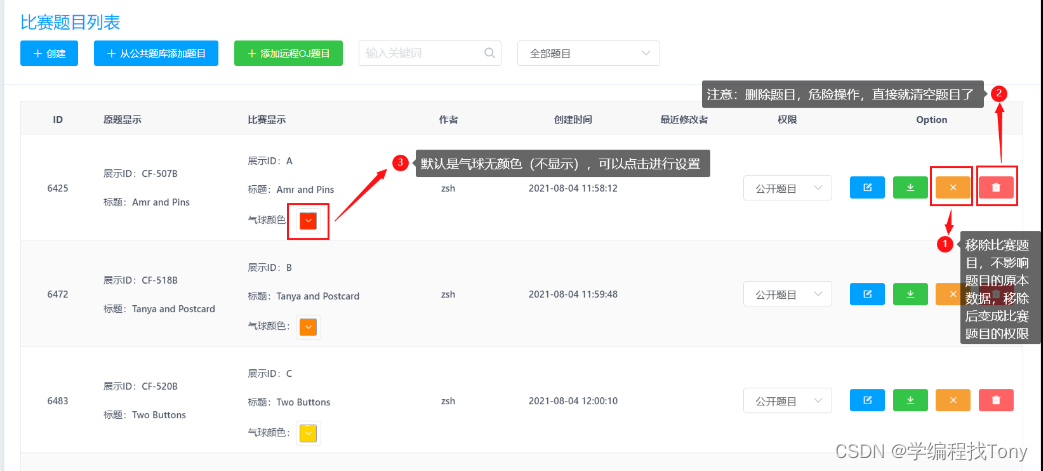
Task: Open permission dropdown for Amr and Pins
Action: [788, 188]
